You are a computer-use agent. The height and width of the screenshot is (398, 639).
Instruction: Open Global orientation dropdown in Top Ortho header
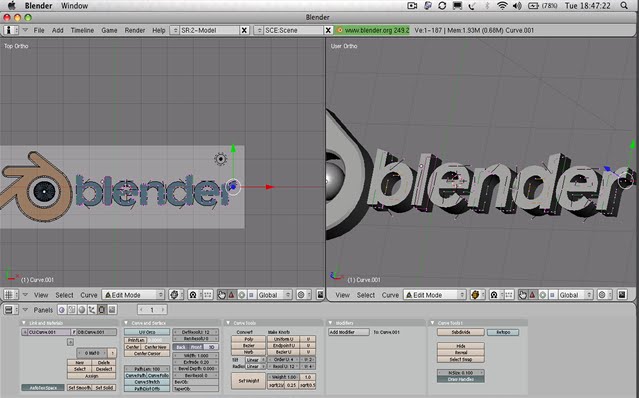click(275, 295)
